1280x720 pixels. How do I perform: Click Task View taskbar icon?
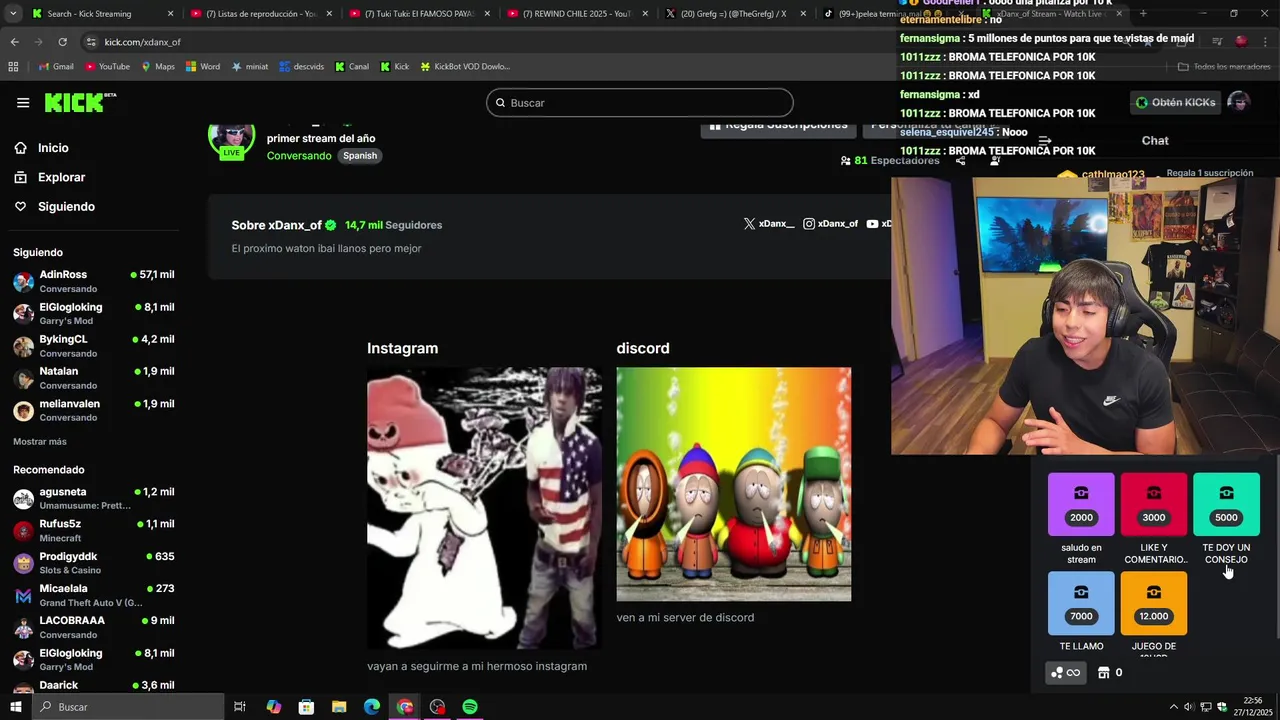[240, 707]
